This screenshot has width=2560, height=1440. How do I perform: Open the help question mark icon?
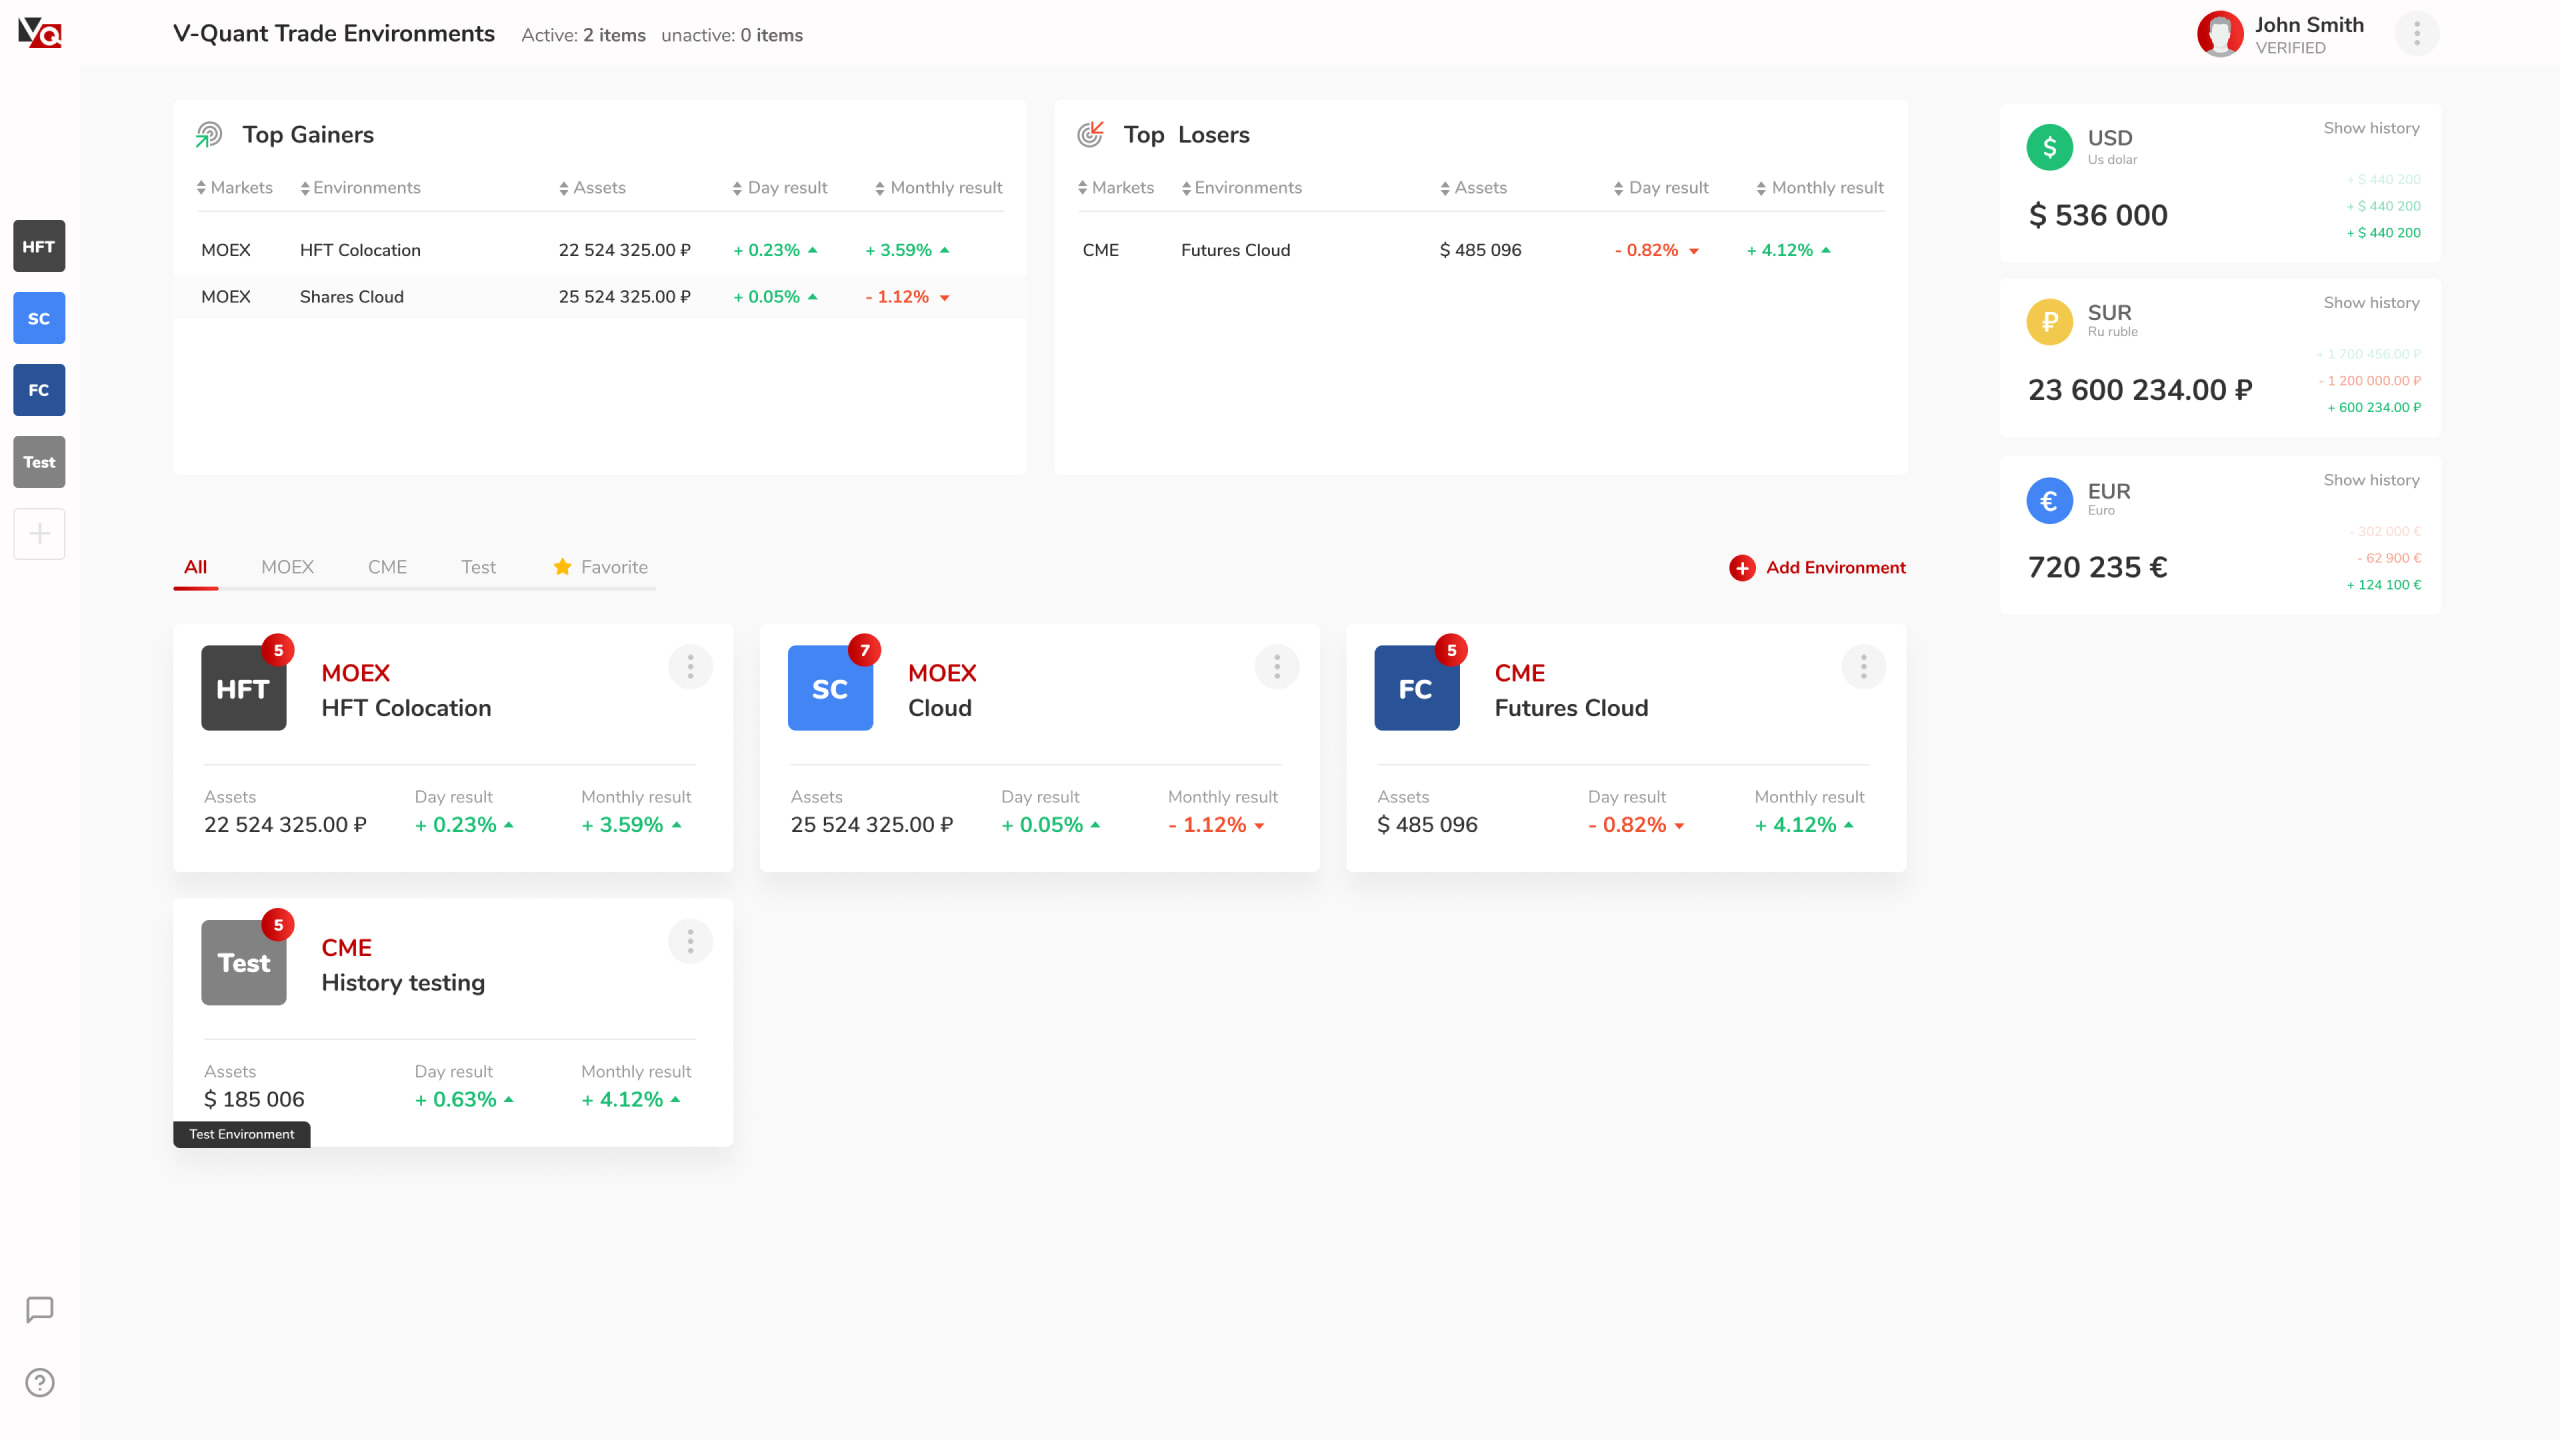point(39,1382)
